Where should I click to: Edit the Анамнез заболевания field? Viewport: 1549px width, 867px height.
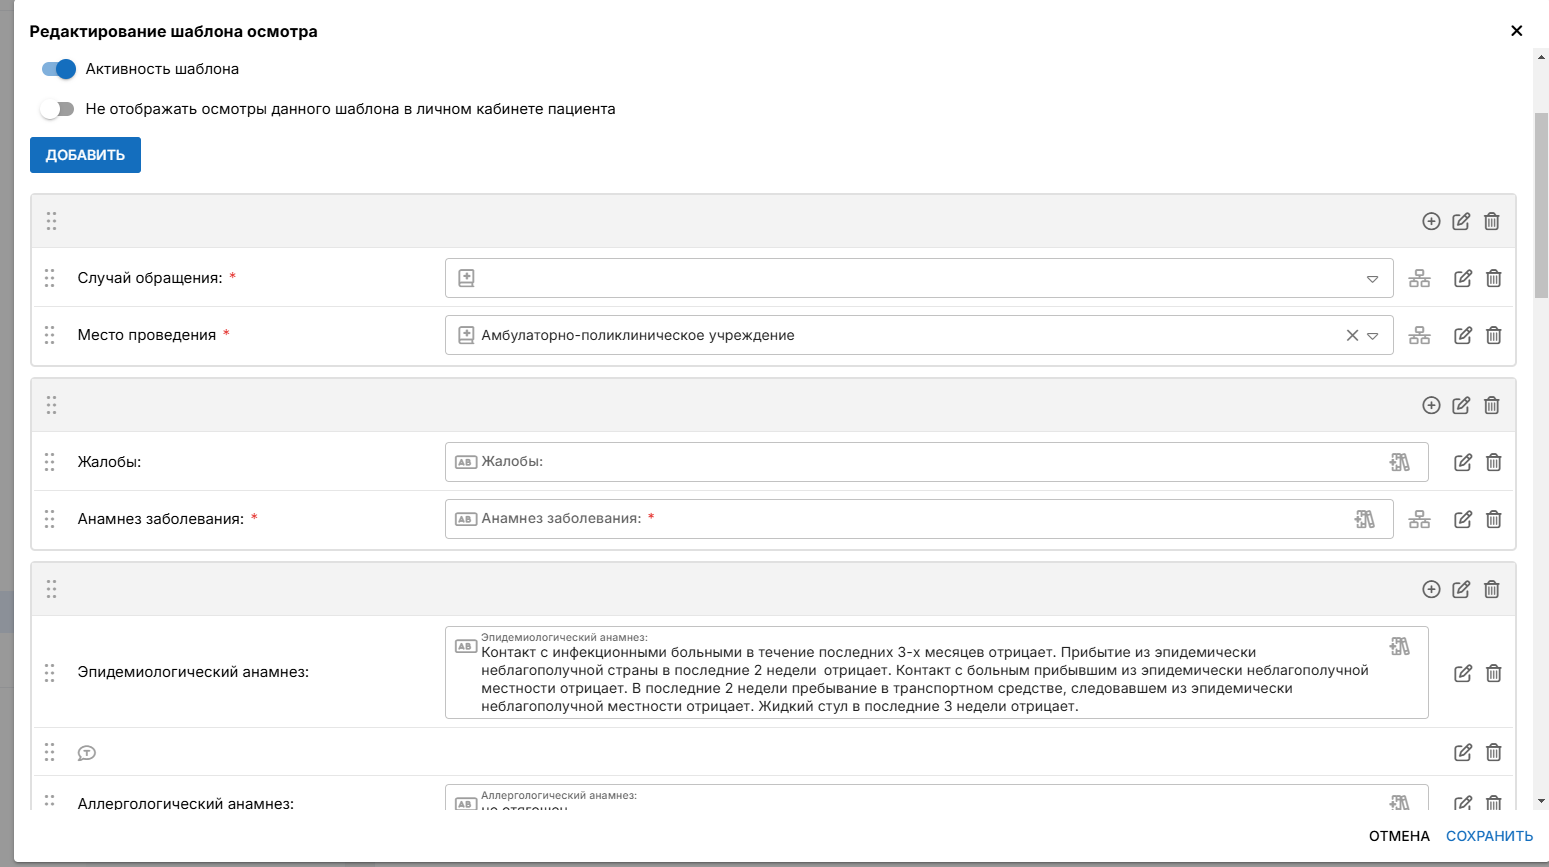coord(1463,519)
